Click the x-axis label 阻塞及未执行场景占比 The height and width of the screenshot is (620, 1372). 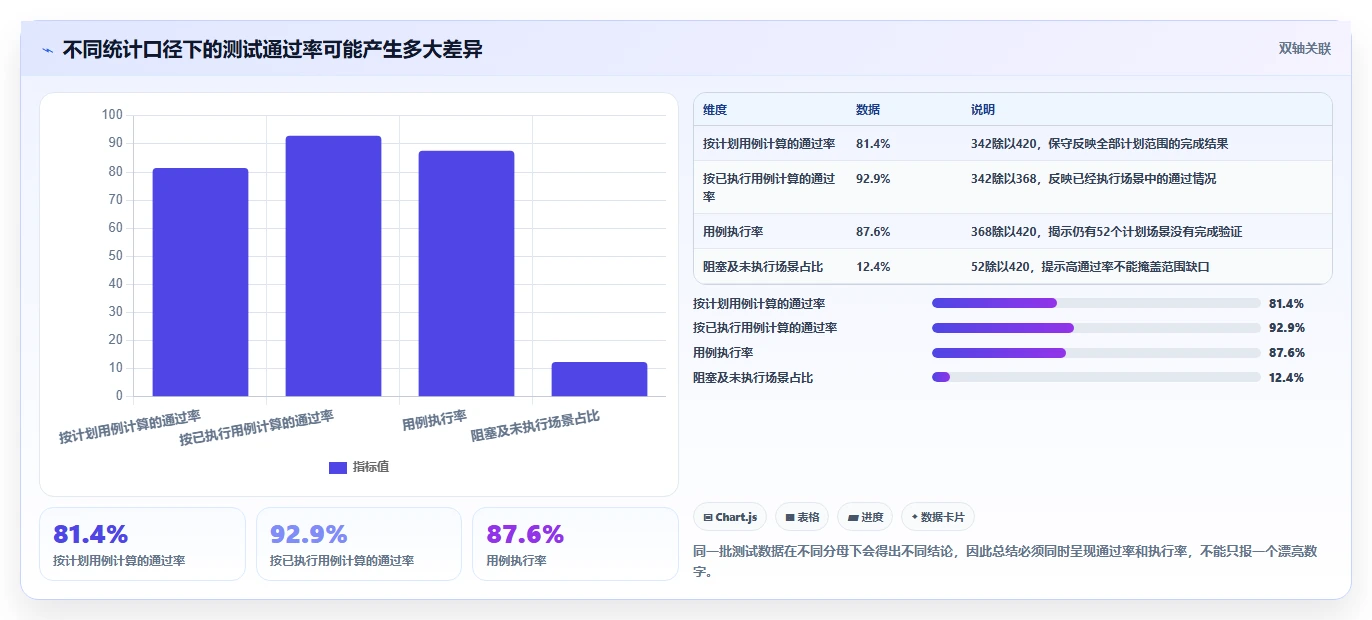535,426
